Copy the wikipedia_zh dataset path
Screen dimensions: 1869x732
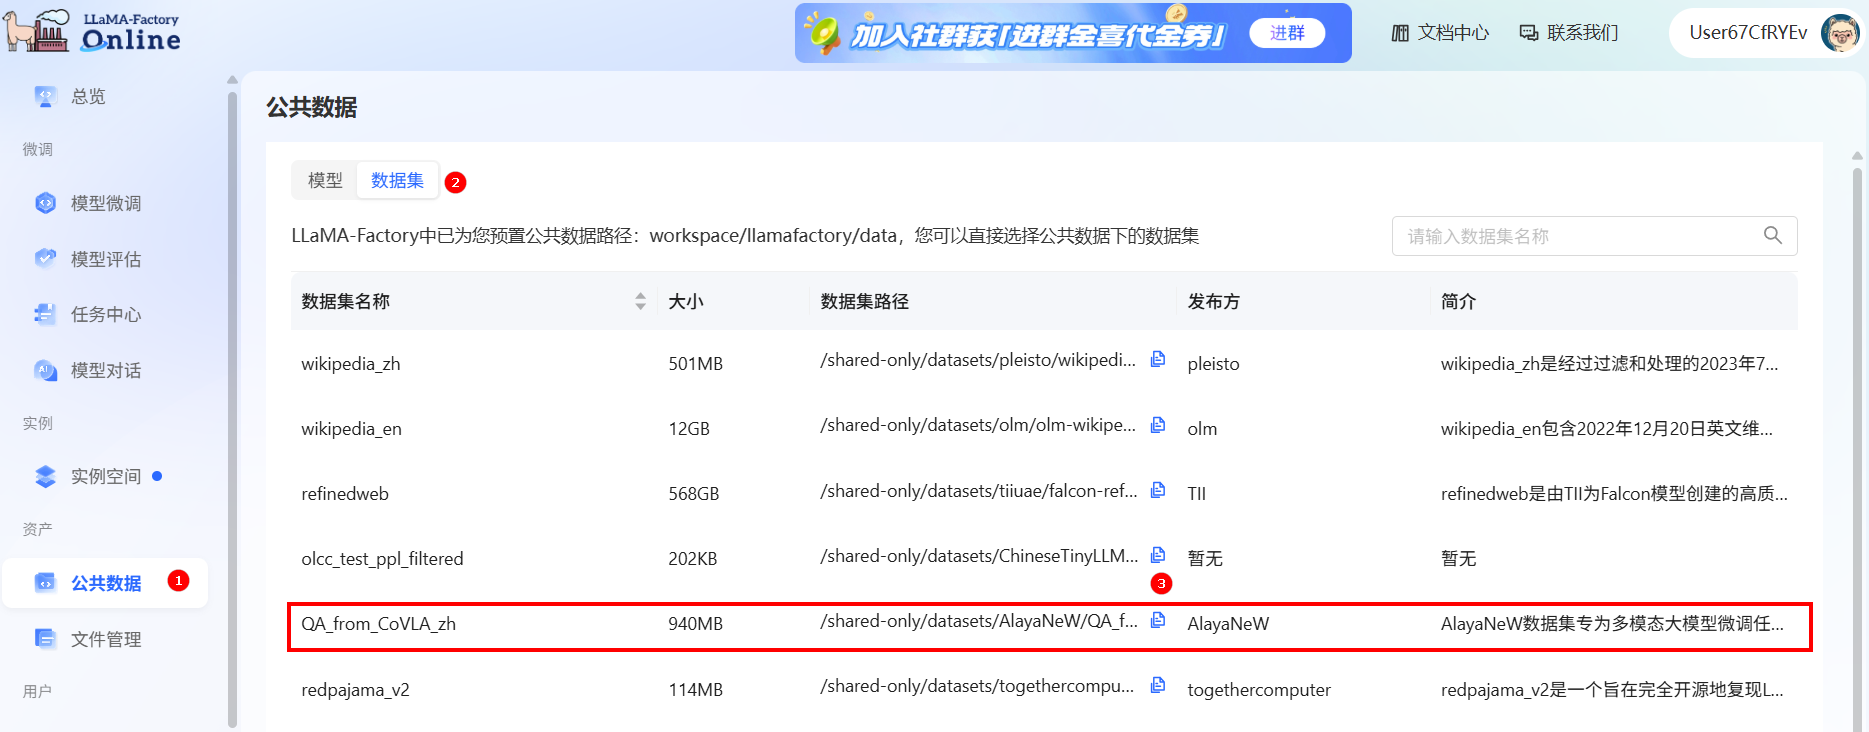[1158, 359]
